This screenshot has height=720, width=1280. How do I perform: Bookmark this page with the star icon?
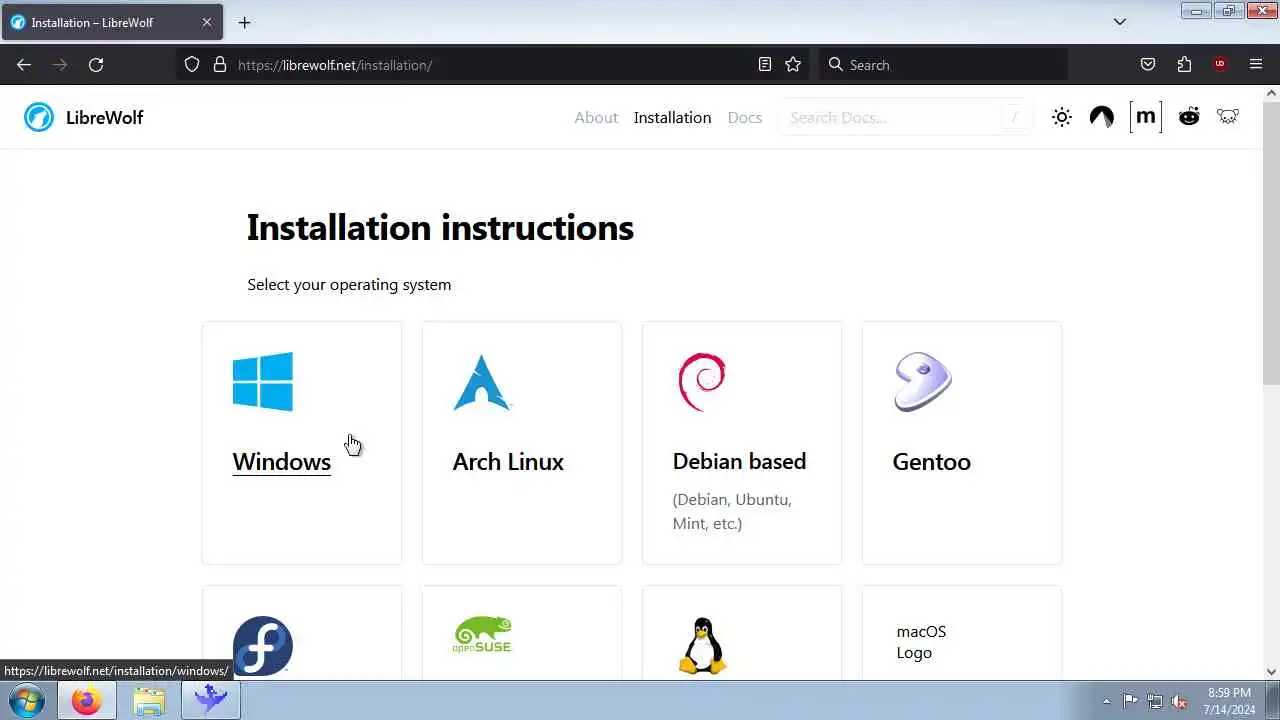(793, 64)
